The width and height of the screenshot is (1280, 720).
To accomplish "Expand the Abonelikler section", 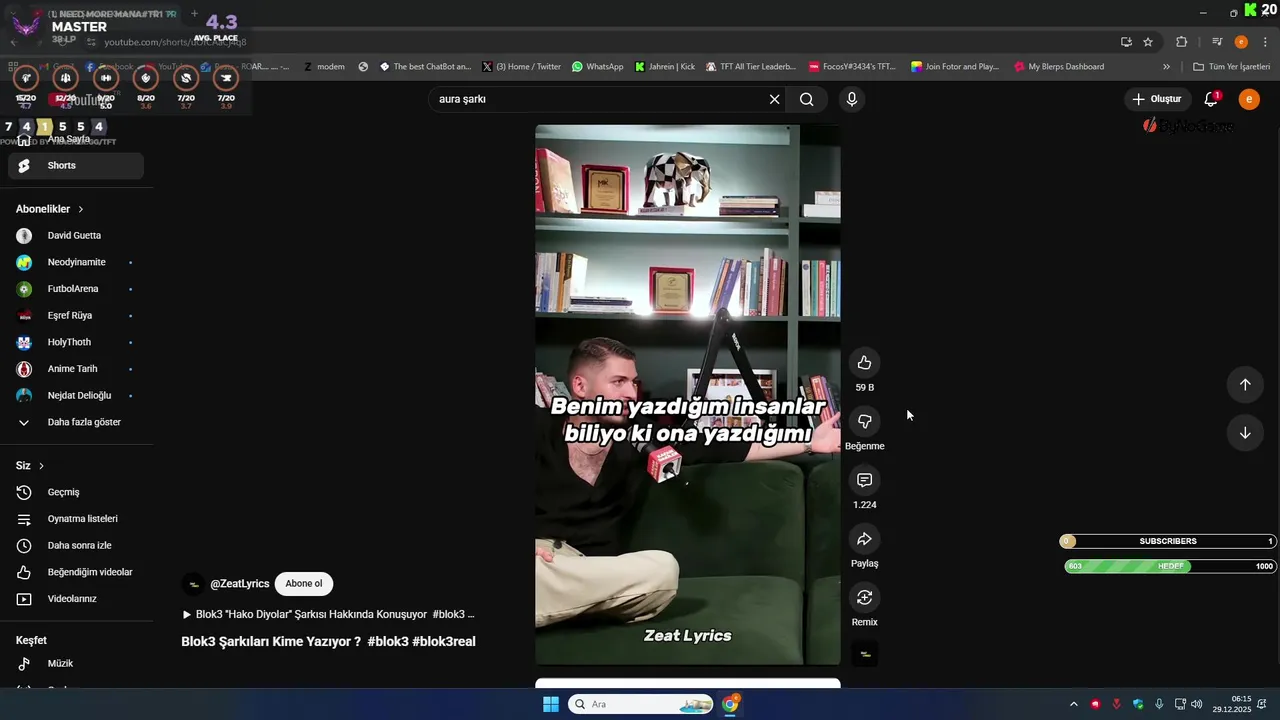I will pos(50,209).
